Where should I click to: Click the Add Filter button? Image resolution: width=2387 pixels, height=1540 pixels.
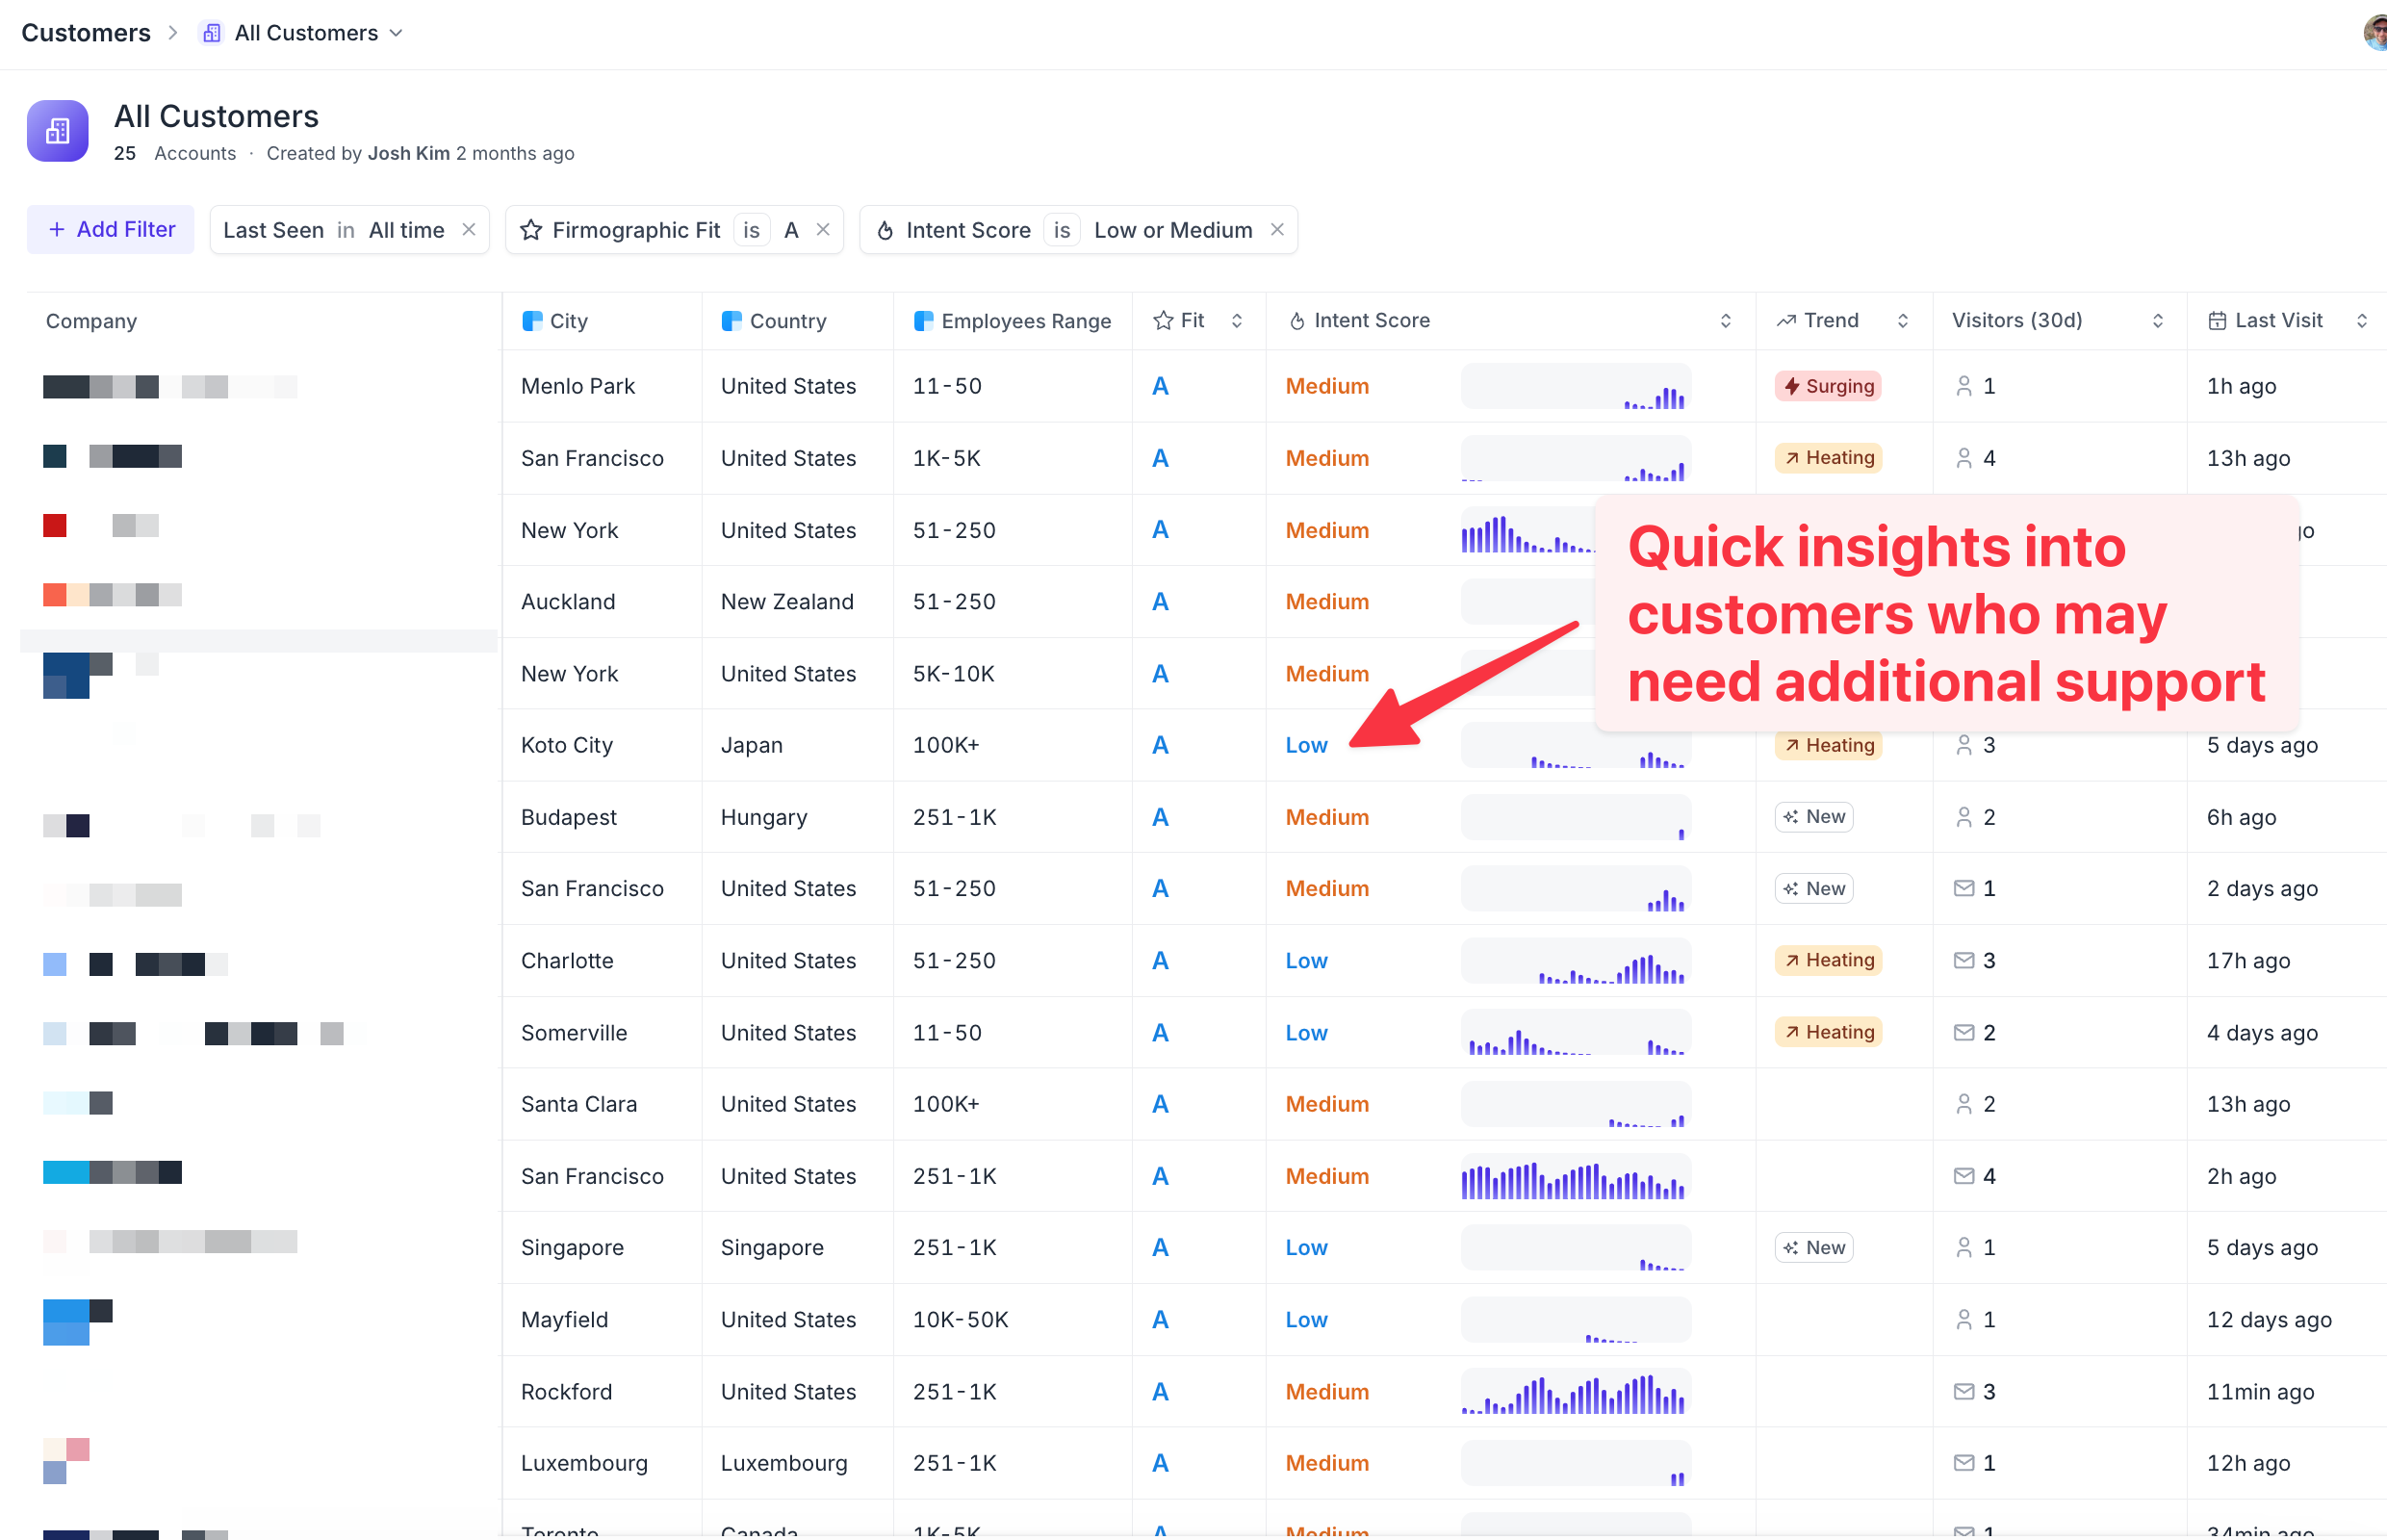click(x=111, y=230)
